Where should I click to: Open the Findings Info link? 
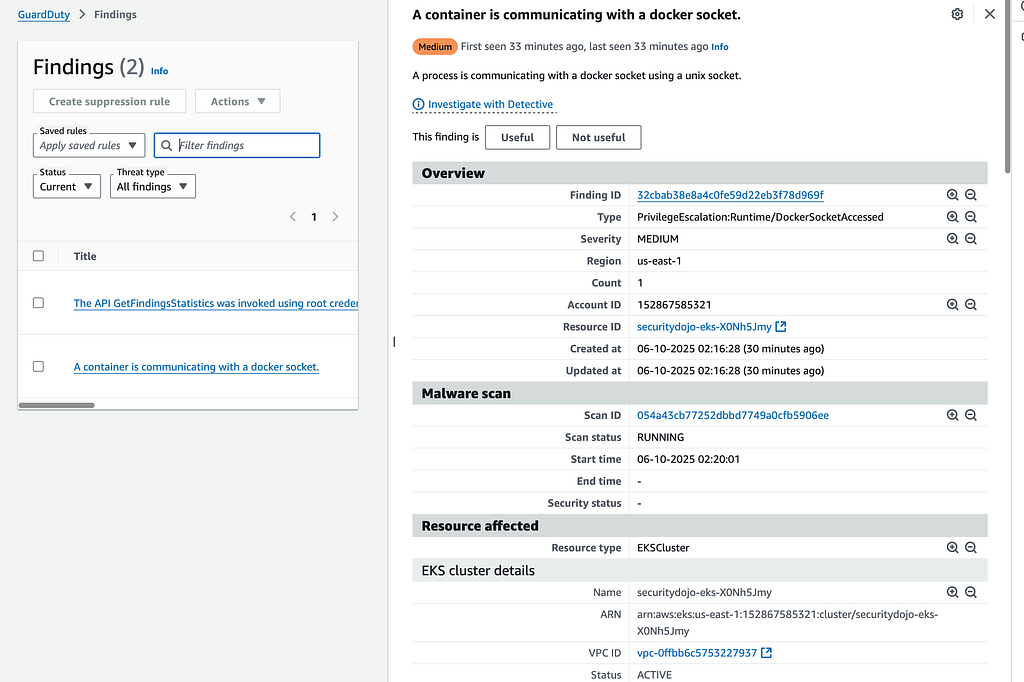pos(159,71)
